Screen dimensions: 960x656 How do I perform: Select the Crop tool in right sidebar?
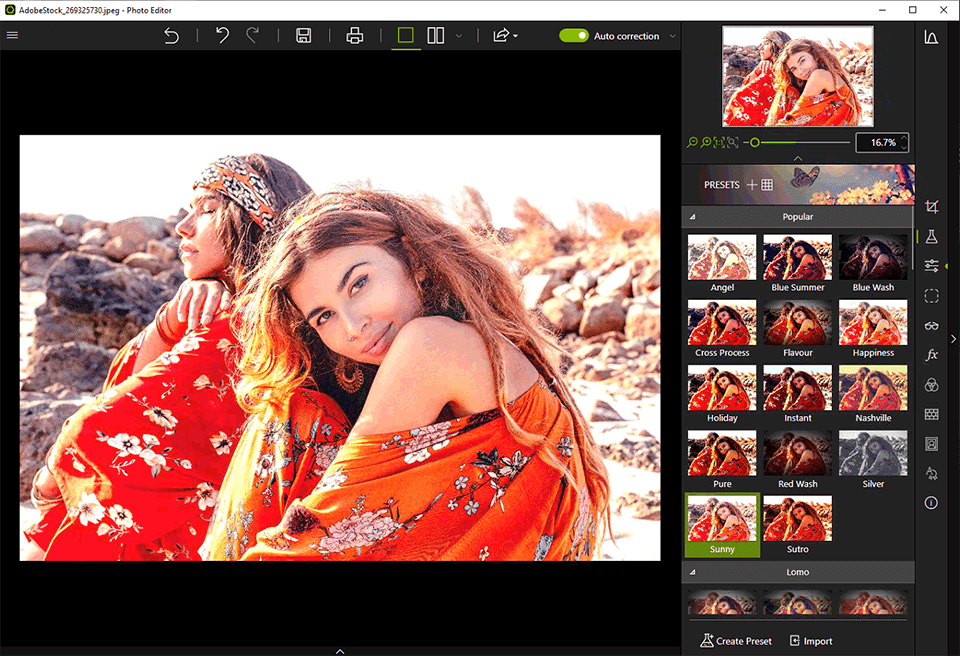(x=931, y=207)
